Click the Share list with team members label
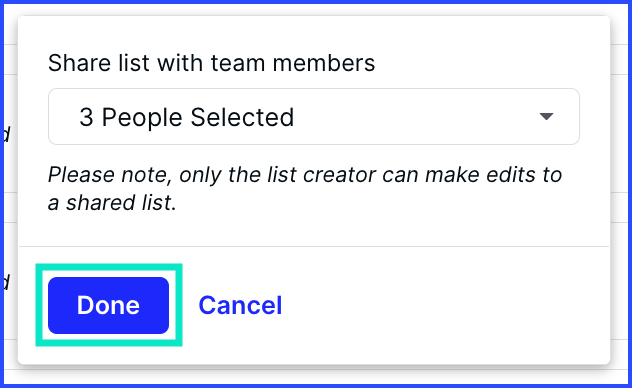This screenshot has height=388, width=632. pyautogui.click(x=211, y=63)
